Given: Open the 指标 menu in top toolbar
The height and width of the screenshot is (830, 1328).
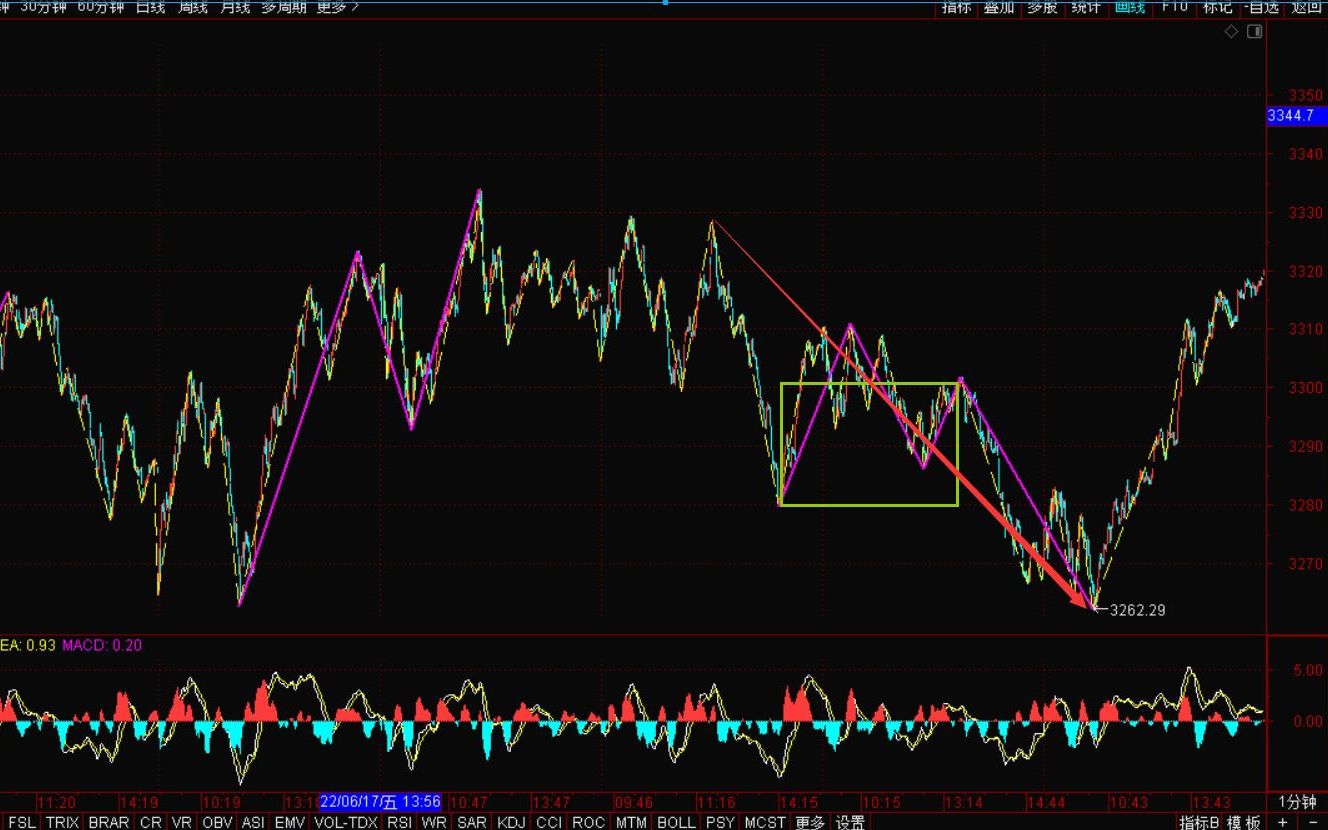Looking at the screenshot, I should click(957, 6).
